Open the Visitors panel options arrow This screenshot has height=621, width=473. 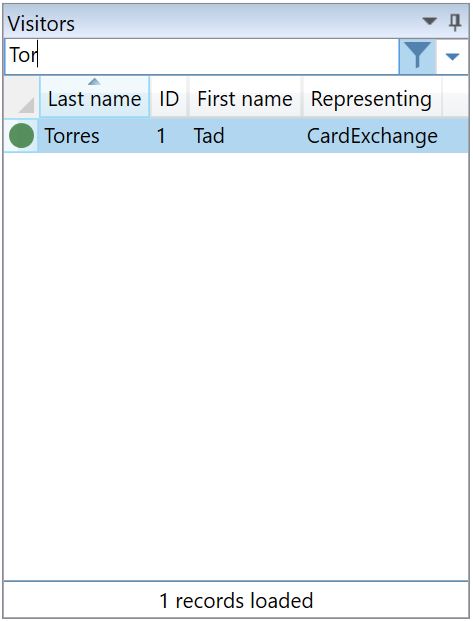pos(429,21)
